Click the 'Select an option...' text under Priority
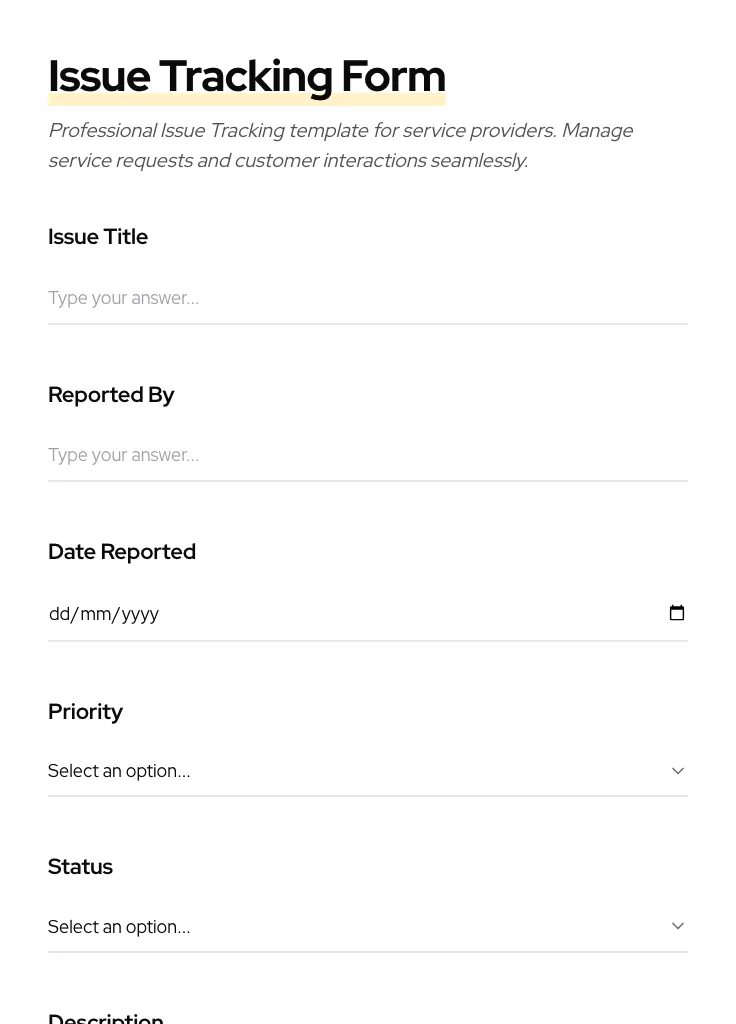736x1024 pixels. [119, 770]
